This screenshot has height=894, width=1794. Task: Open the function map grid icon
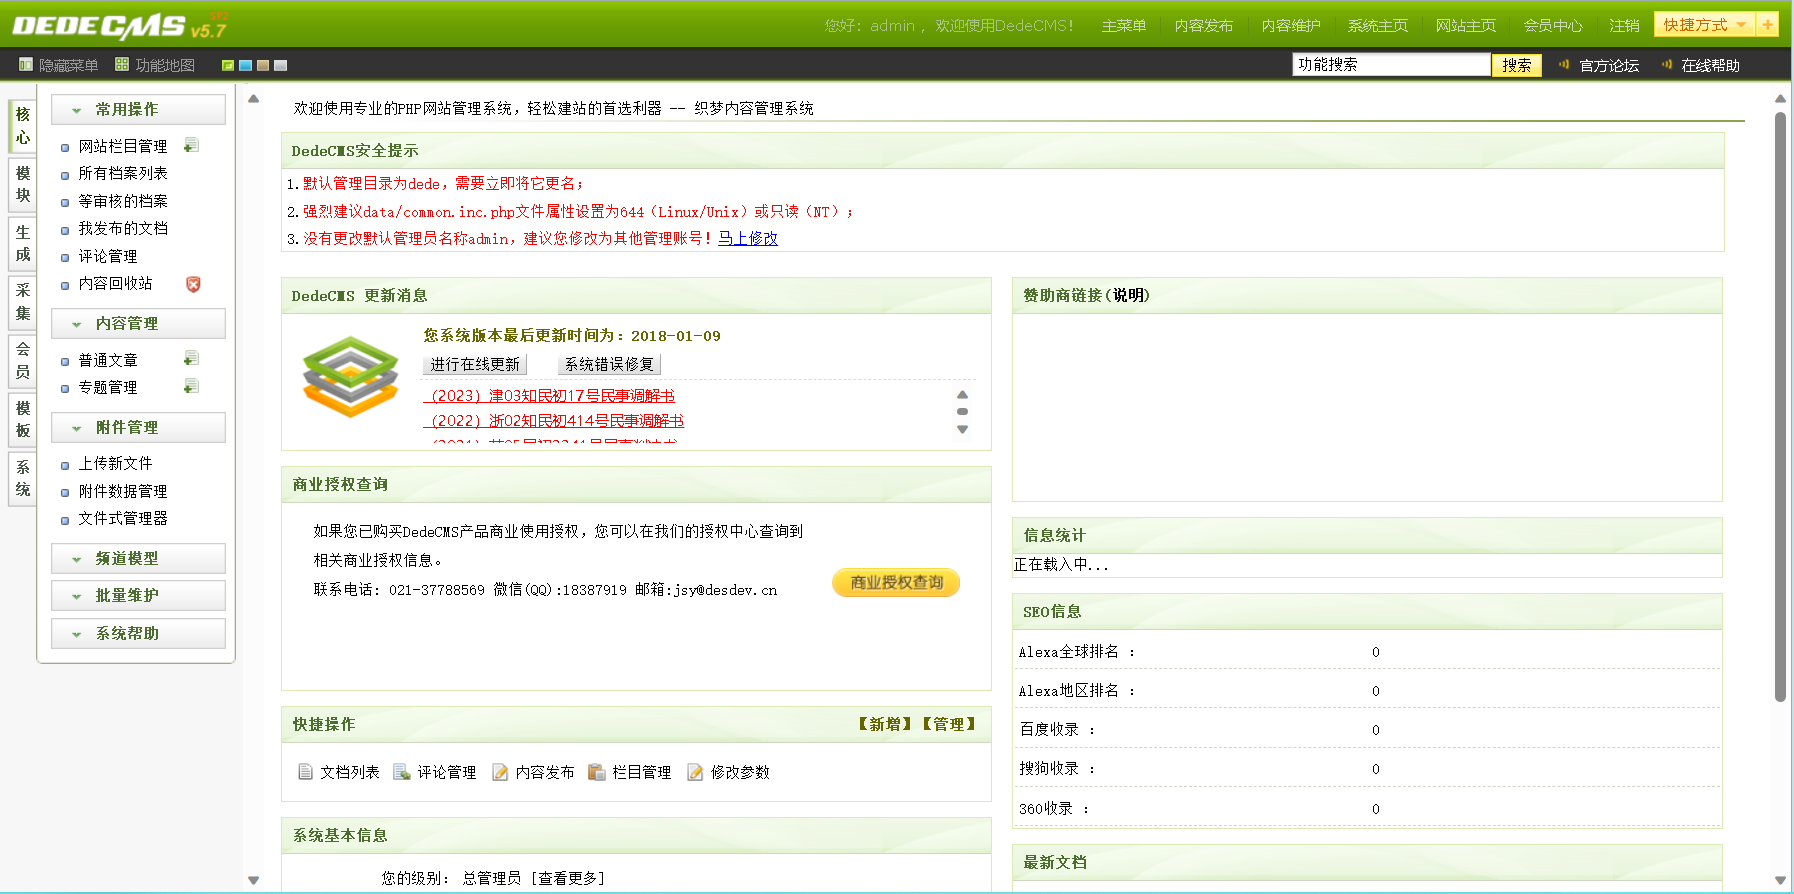122,65
